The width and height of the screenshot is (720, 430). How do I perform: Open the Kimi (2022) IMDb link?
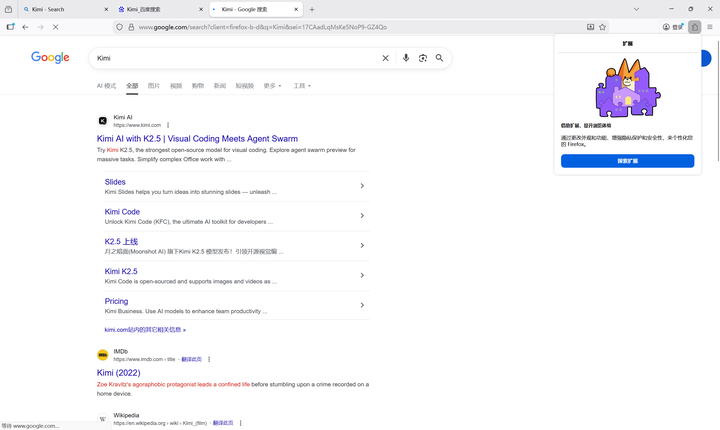tap(118, 372)
